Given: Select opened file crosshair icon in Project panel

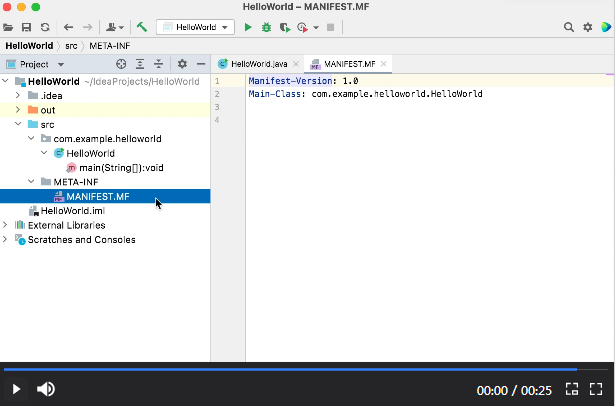Looking at the screenshot, I should tap(121, 64).
